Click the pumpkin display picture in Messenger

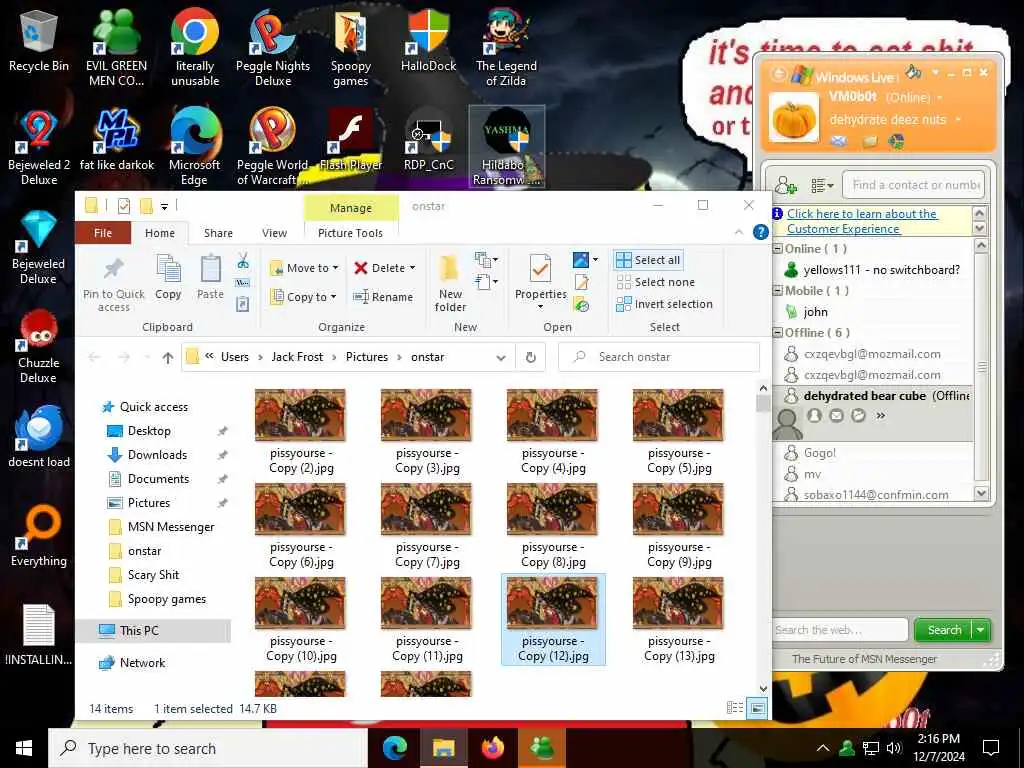793,118
